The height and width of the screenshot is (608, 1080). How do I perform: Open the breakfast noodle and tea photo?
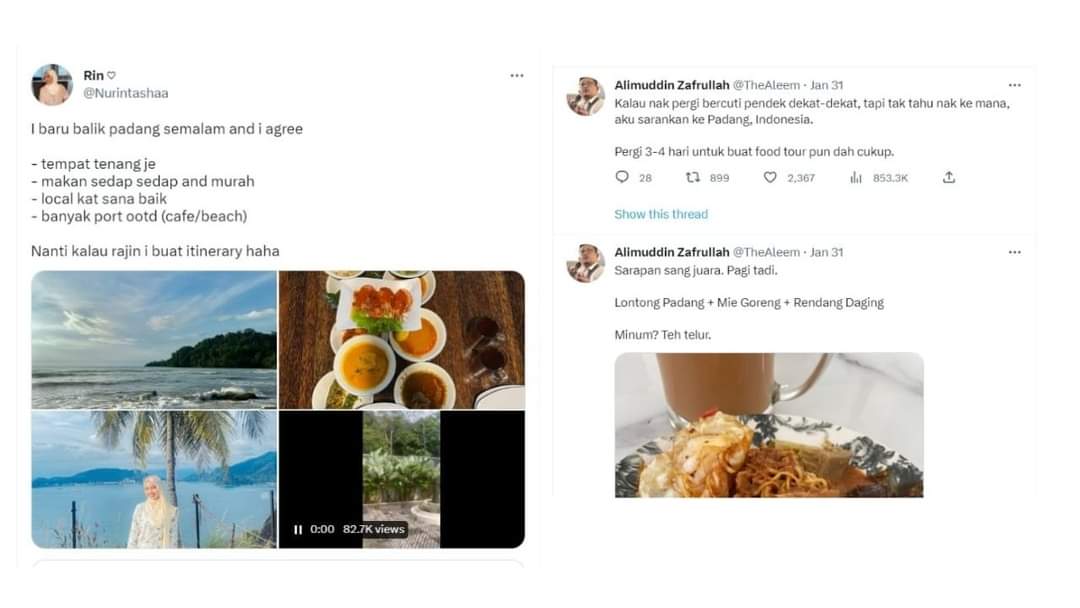coord(768,424)
